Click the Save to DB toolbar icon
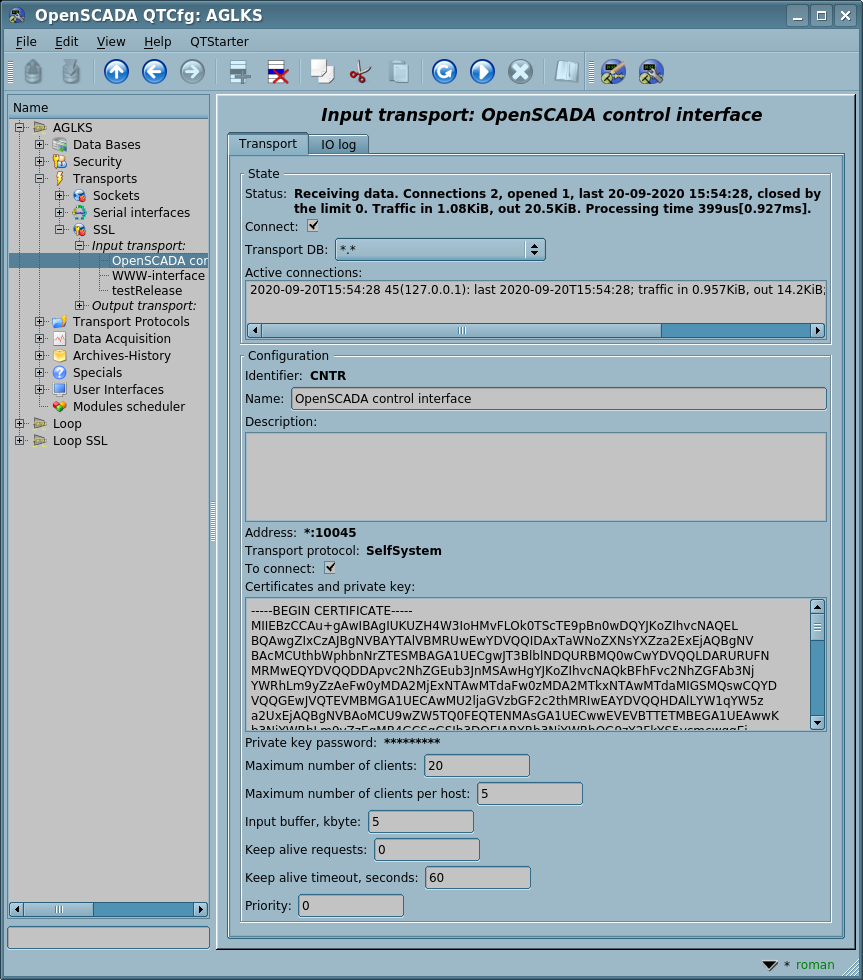The height and width of the screenshot is (980, 863). tap(71, 72)
